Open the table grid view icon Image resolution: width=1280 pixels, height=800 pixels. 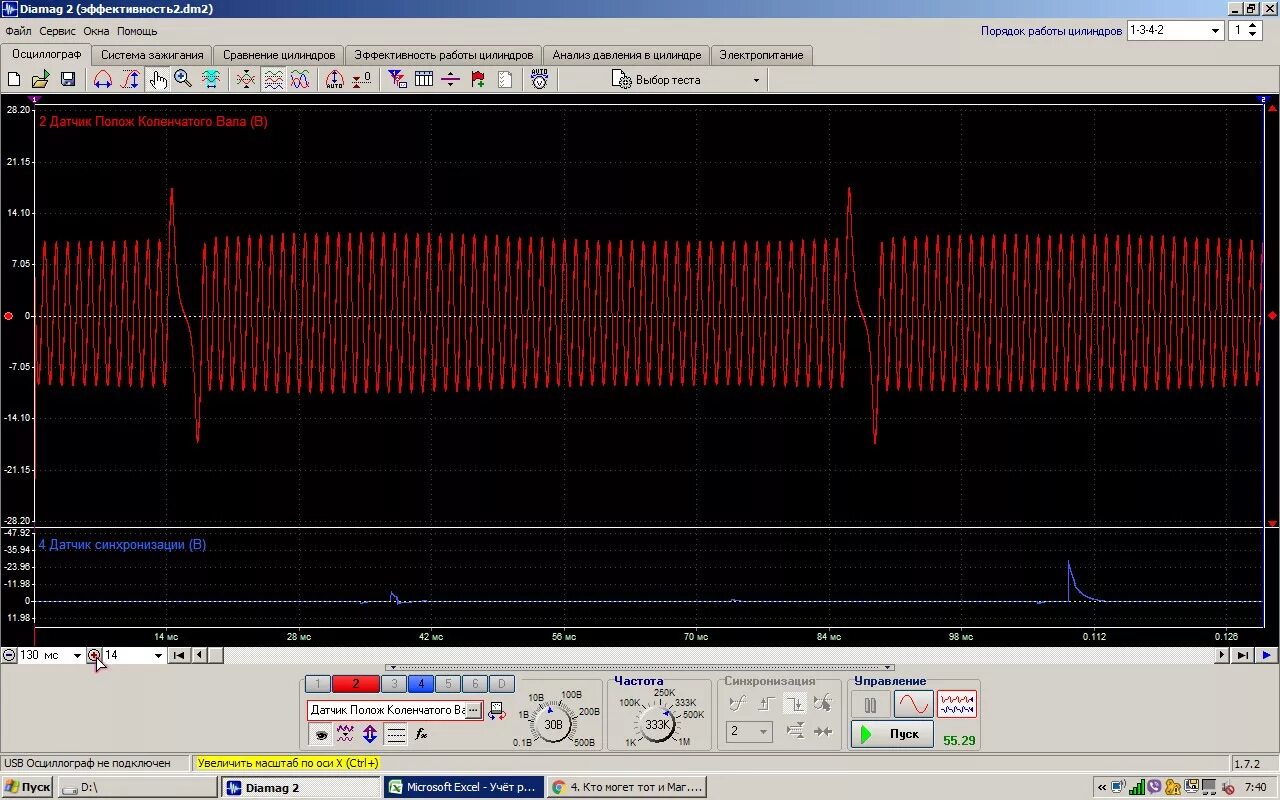point(424,79)
